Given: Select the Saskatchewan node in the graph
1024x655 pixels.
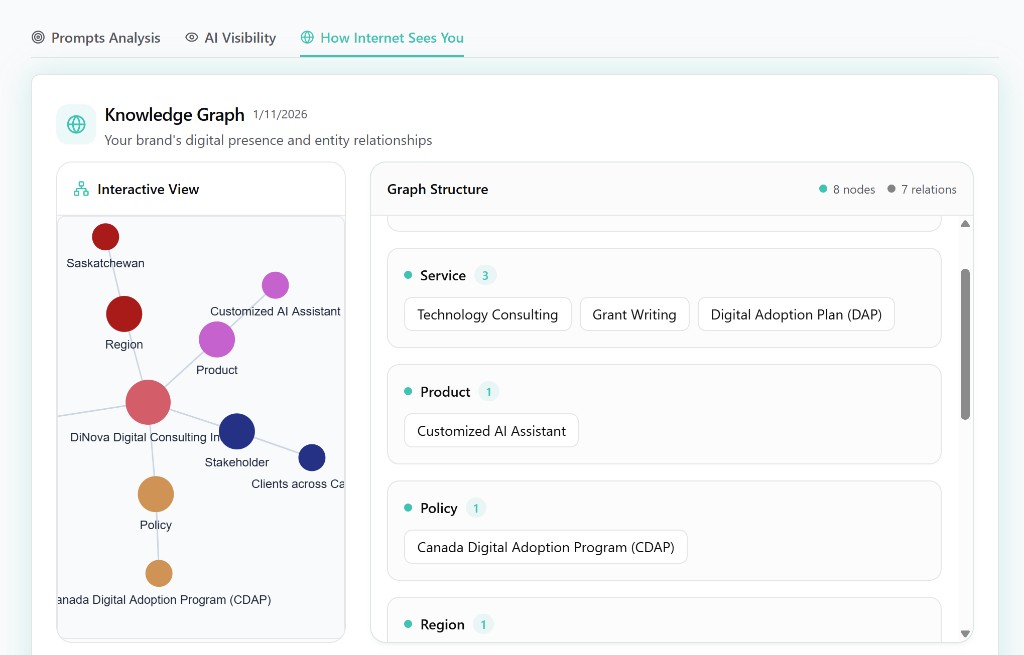Looking at the screenshot, I should pos(105,237).
